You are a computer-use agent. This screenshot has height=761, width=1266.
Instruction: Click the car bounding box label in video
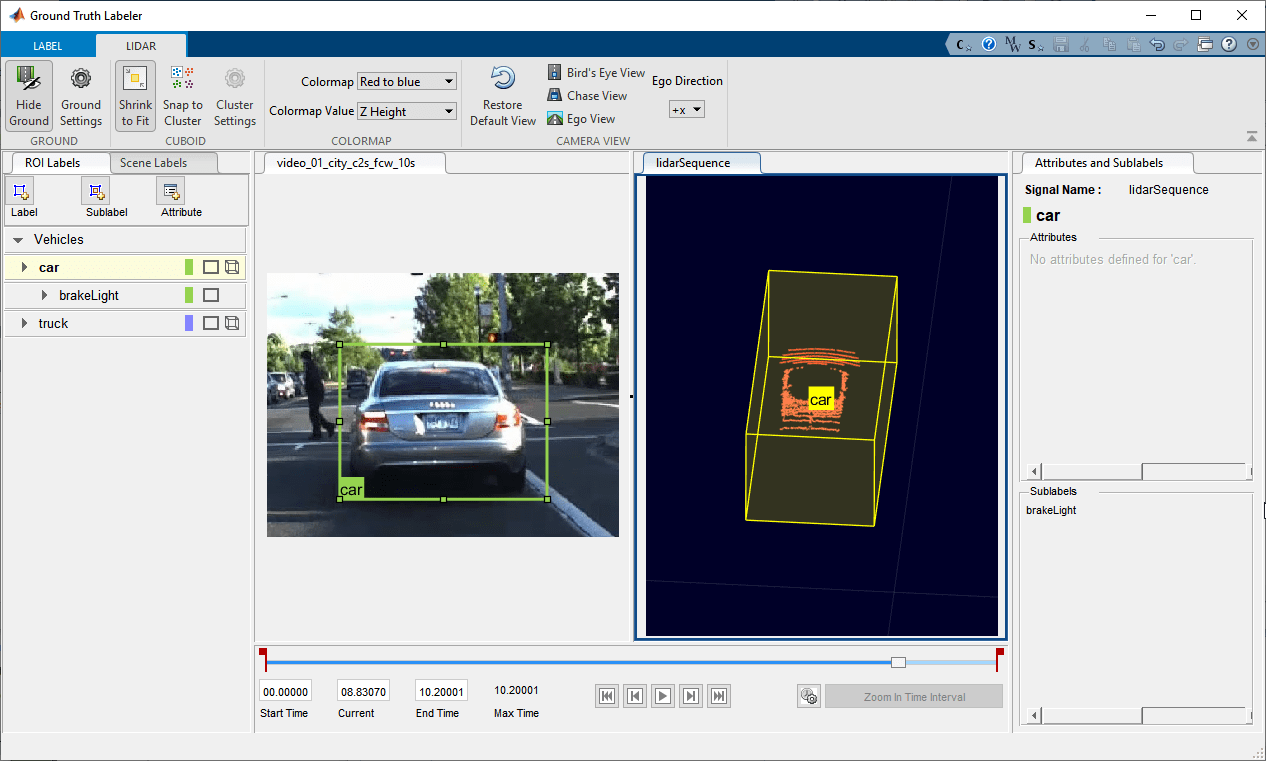[351, 489]
